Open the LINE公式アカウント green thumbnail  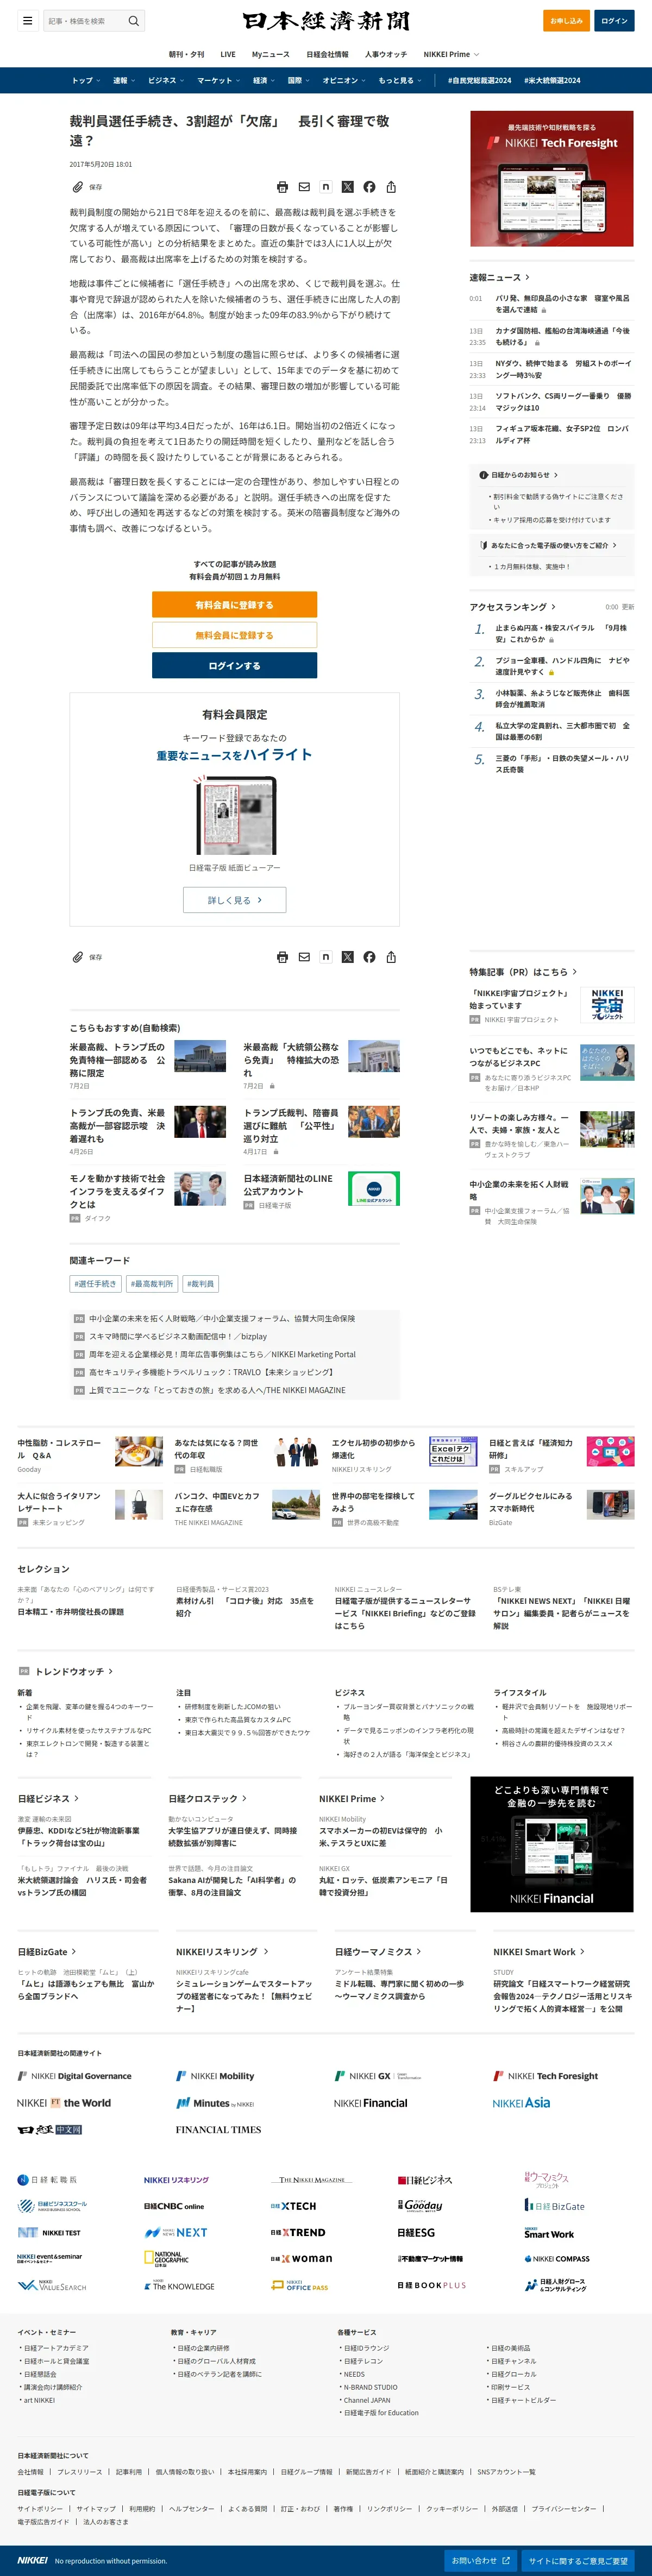point(374,1188)
